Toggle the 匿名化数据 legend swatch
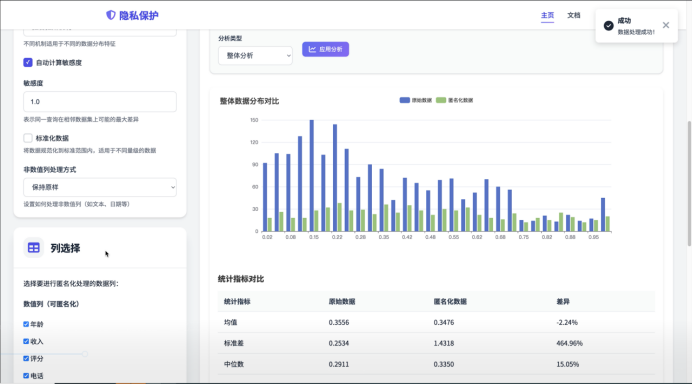Screen dimensions: 693x384 click(441, 100)
